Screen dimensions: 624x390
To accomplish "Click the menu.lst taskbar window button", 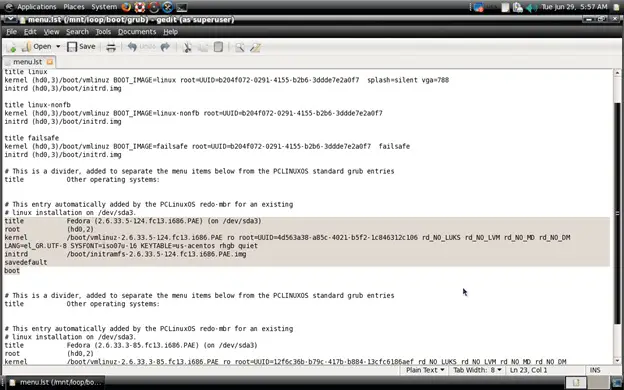I will pos(55,382).
